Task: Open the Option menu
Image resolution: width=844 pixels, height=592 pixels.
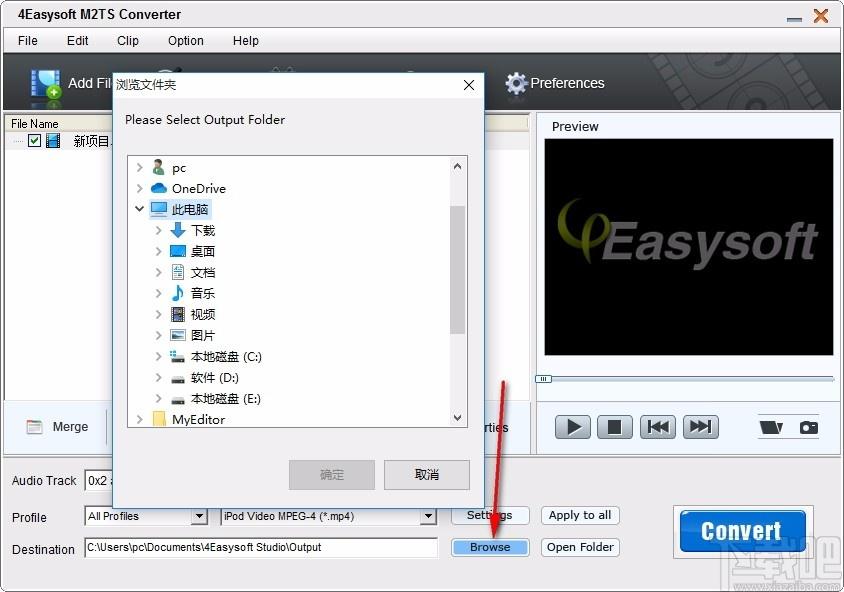Action: pos(185,41)
